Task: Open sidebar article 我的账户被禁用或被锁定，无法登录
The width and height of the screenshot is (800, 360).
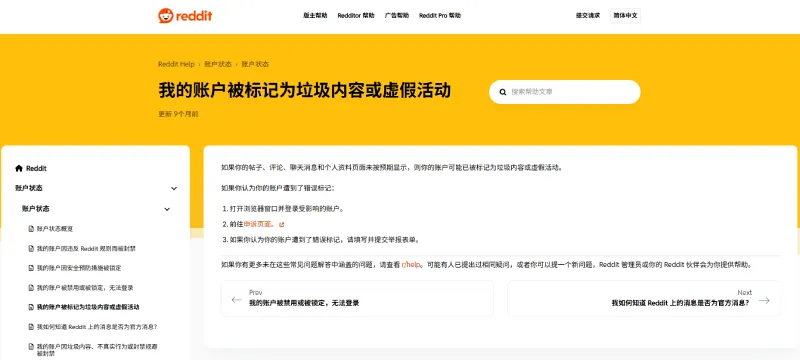Action: pos(85,288)
